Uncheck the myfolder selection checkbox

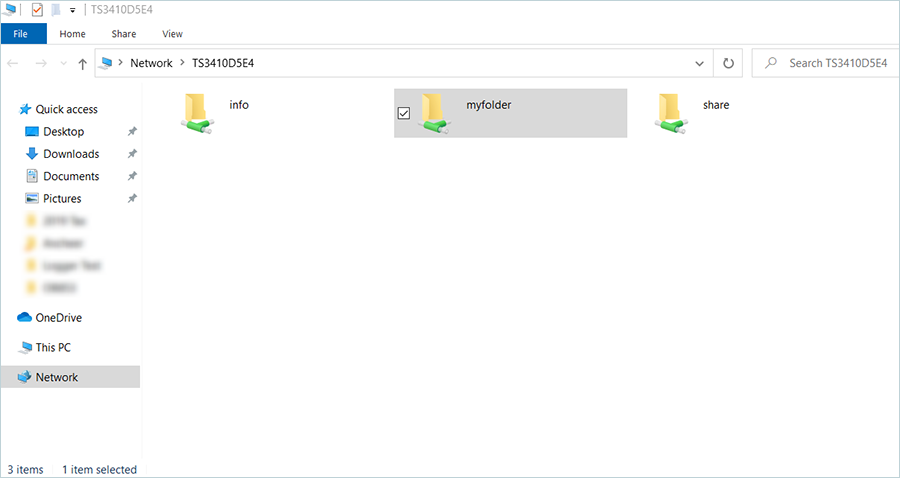[x=404, y=113]
